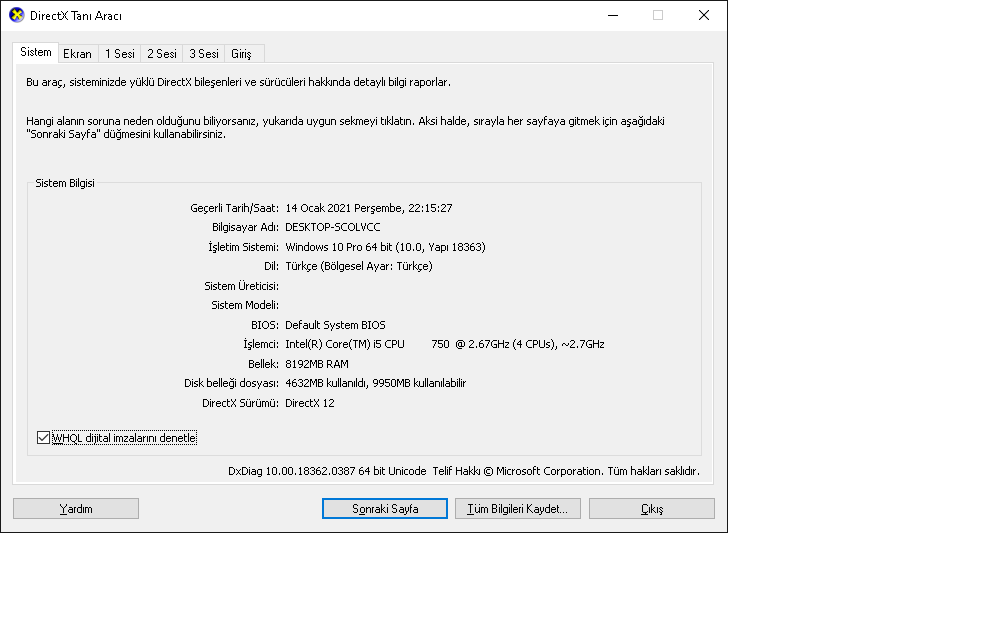This screenshot has width=1008, height=630.
Task: Close the DirectX Tanı Aracı window
Action: pyautogui.click(x=703, y=15)
